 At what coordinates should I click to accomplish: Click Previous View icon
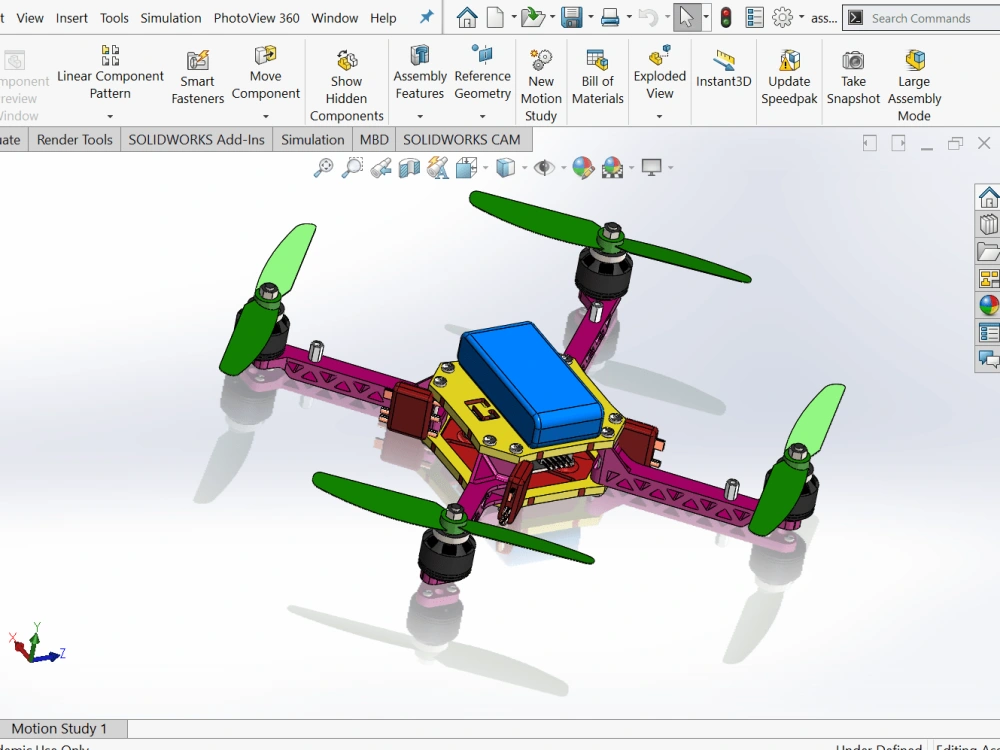pyautogui.click(x=381, y=168)
